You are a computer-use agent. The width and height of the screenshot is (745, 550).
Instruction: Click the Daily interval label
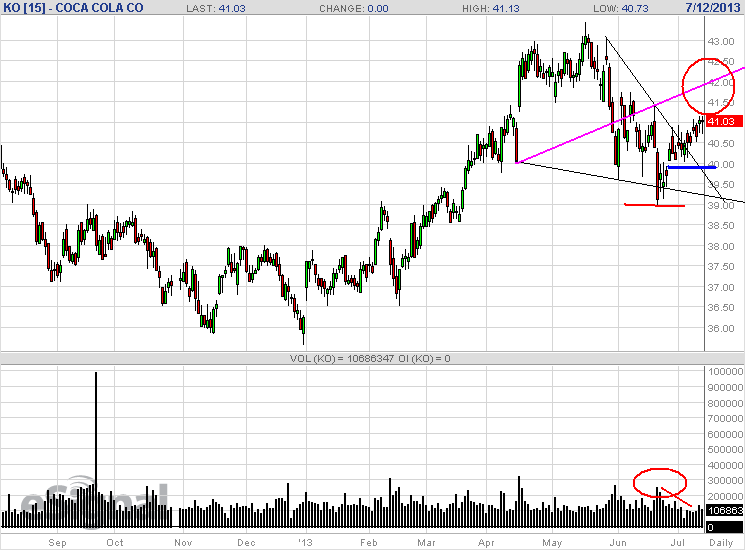click(721, 542)
